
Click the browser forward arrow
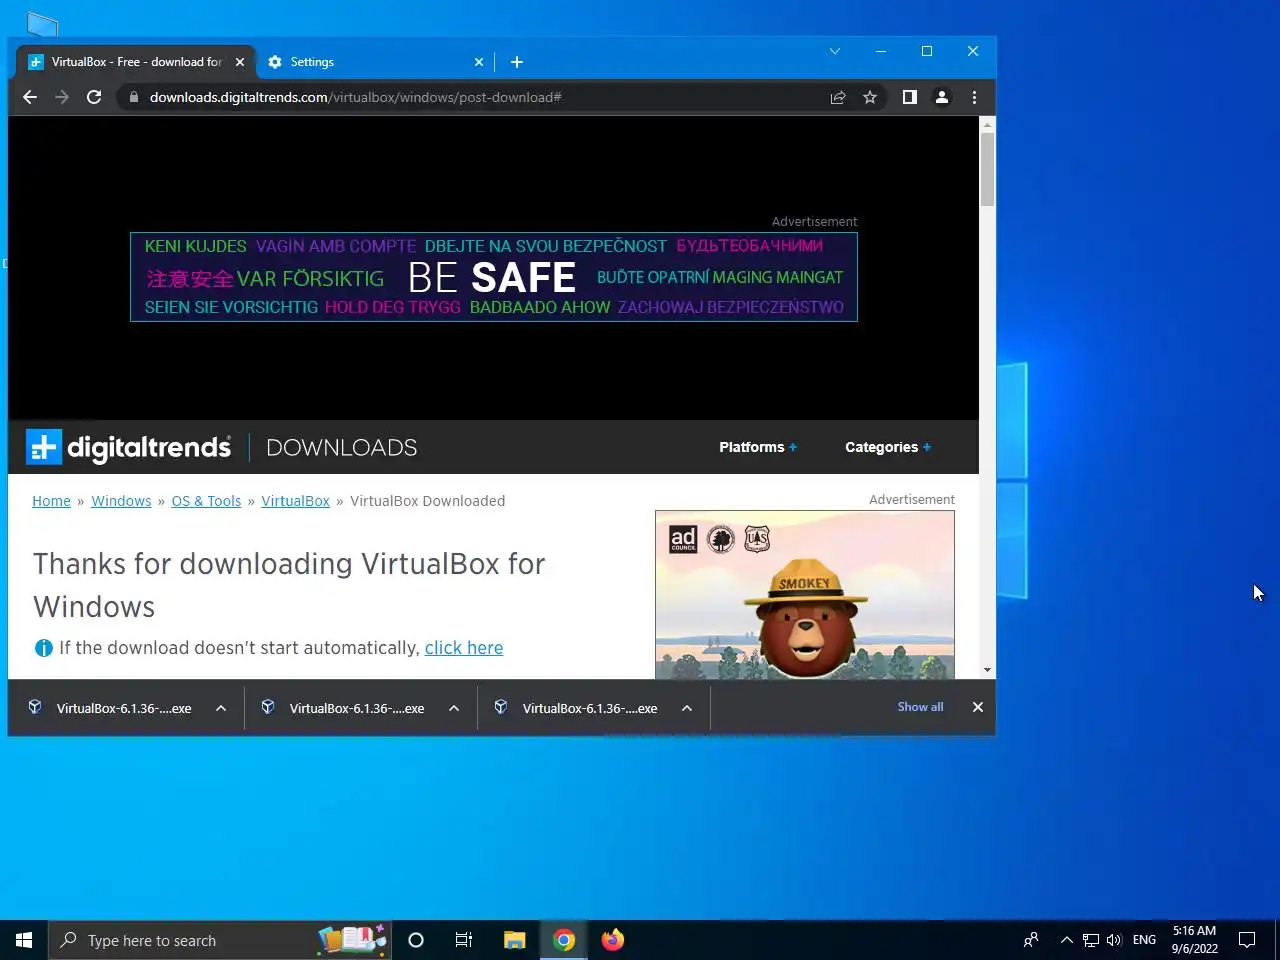click(62, 97)
